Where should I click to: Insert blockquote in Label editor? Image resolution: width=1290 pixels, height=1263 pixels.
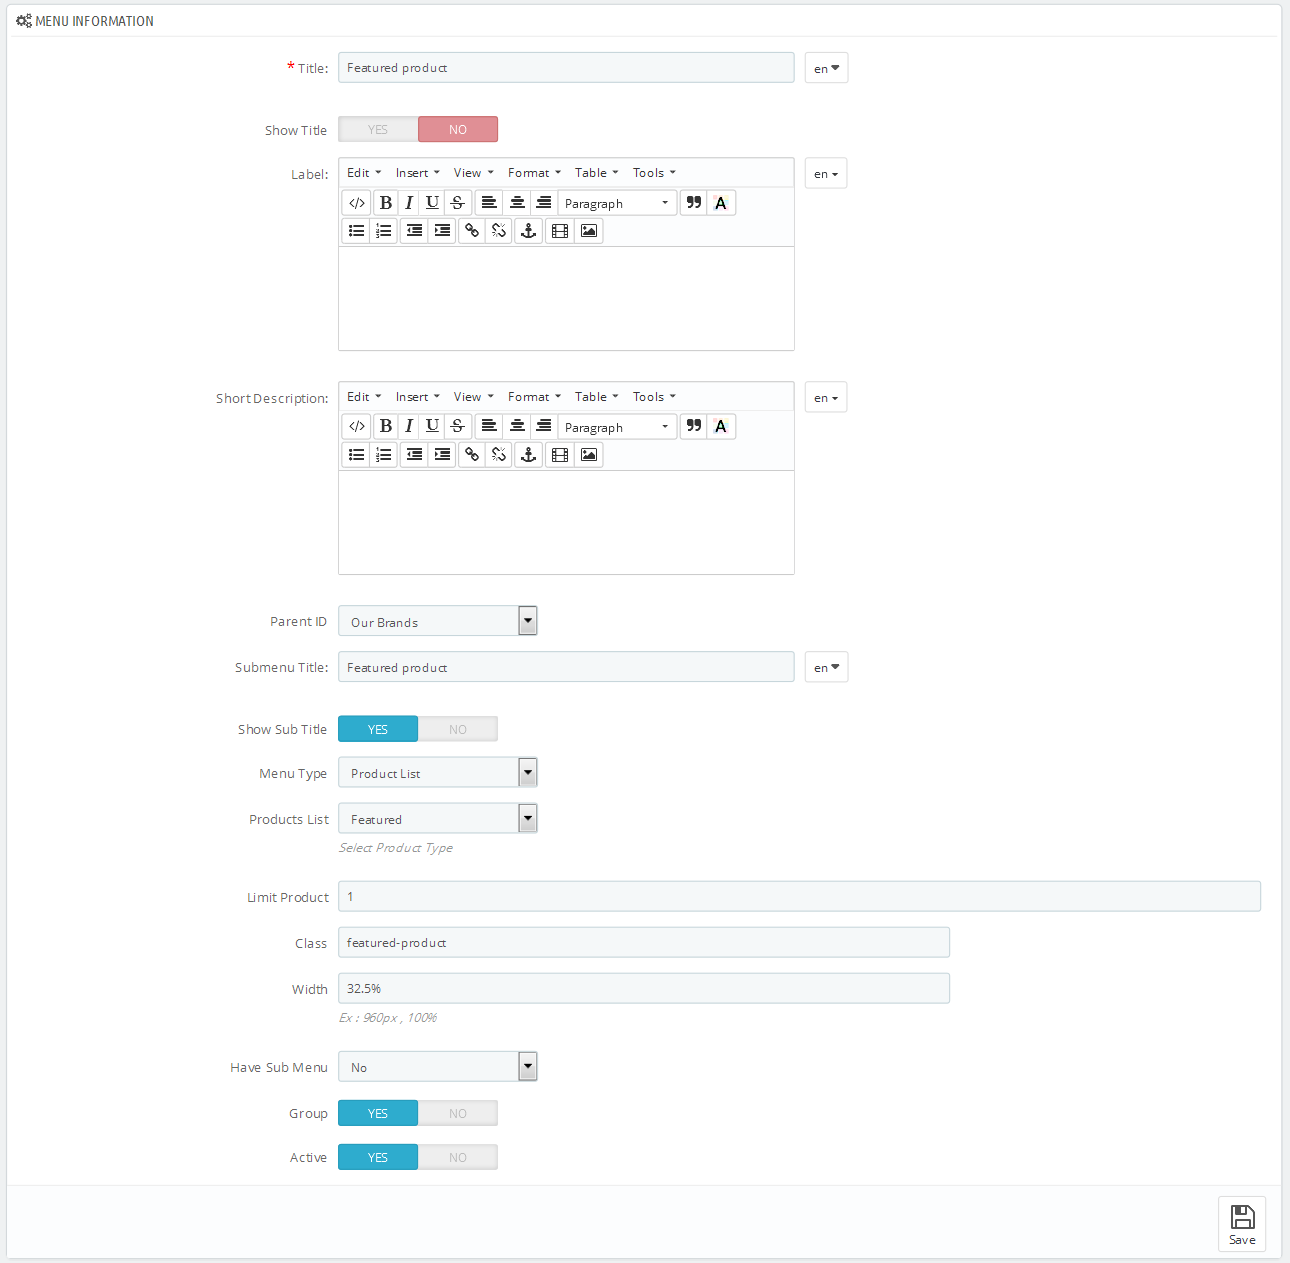(x=694, y=203)
